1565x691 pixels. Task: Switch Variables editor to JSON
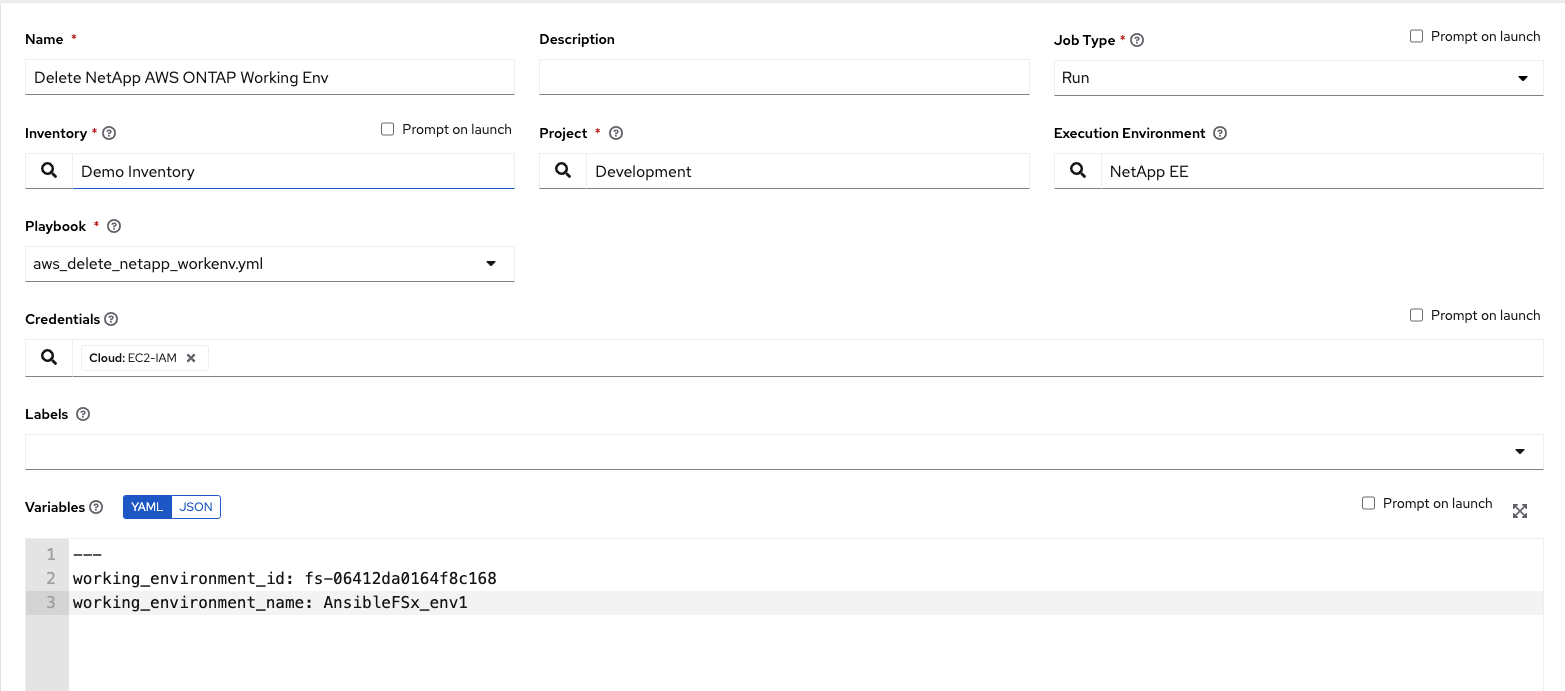tap(196, 507)
